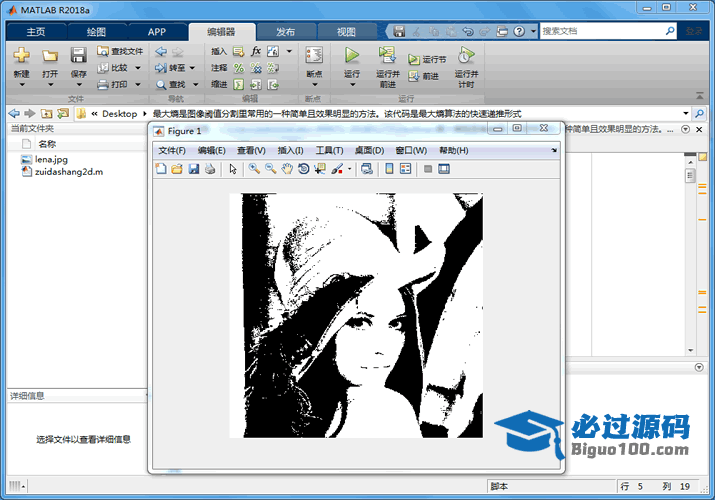Click Print Figure icon in Figure toolbar

[x=210, y=169]
